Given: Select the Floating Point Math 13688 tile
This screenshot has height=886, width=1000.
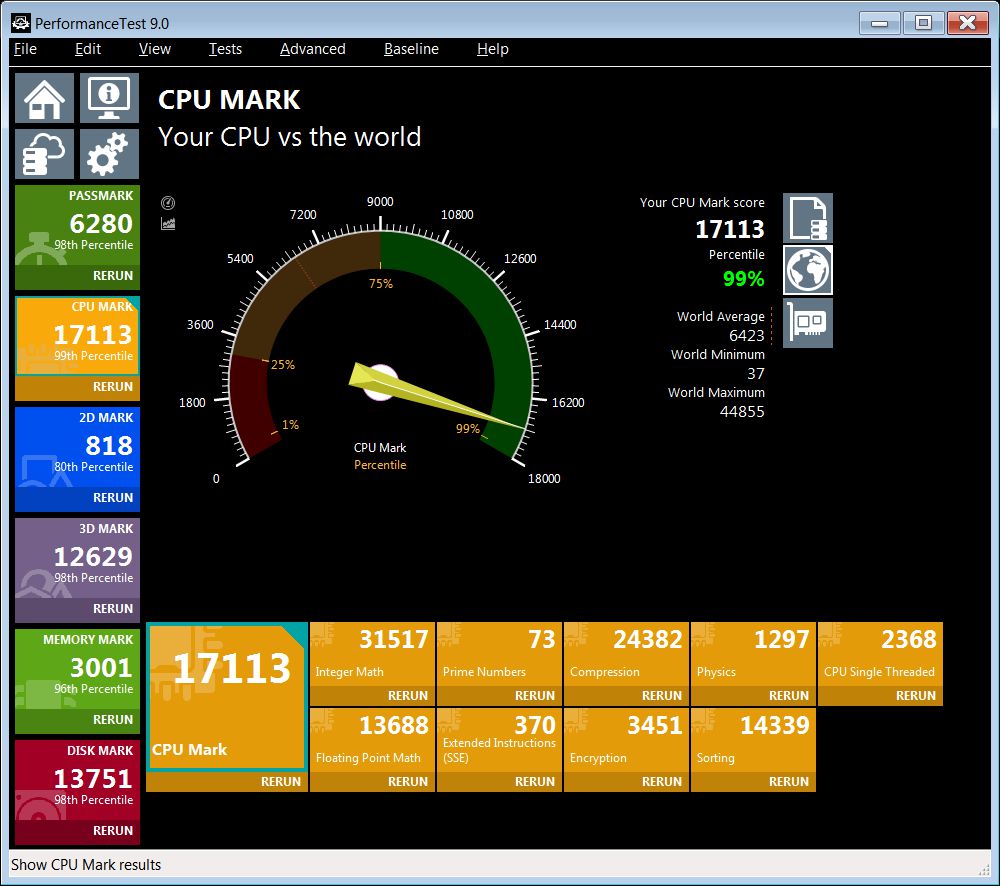Looking at the screenshot, I should tap(372, 740).
